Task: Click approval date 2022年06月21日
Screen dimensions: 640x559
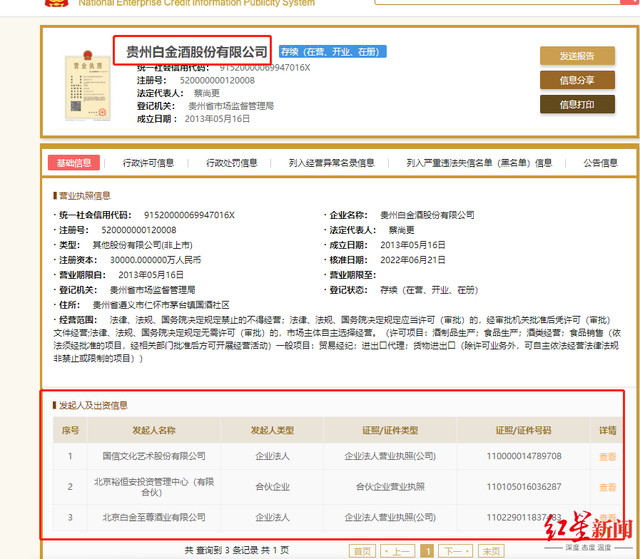Action: coord(413,260)
